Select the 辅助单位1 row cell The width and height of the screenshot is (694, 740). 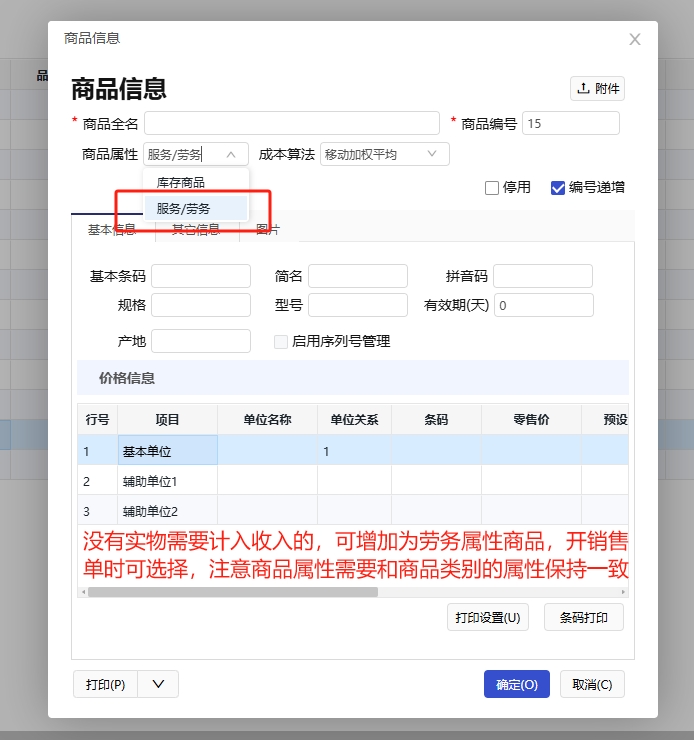167,480
